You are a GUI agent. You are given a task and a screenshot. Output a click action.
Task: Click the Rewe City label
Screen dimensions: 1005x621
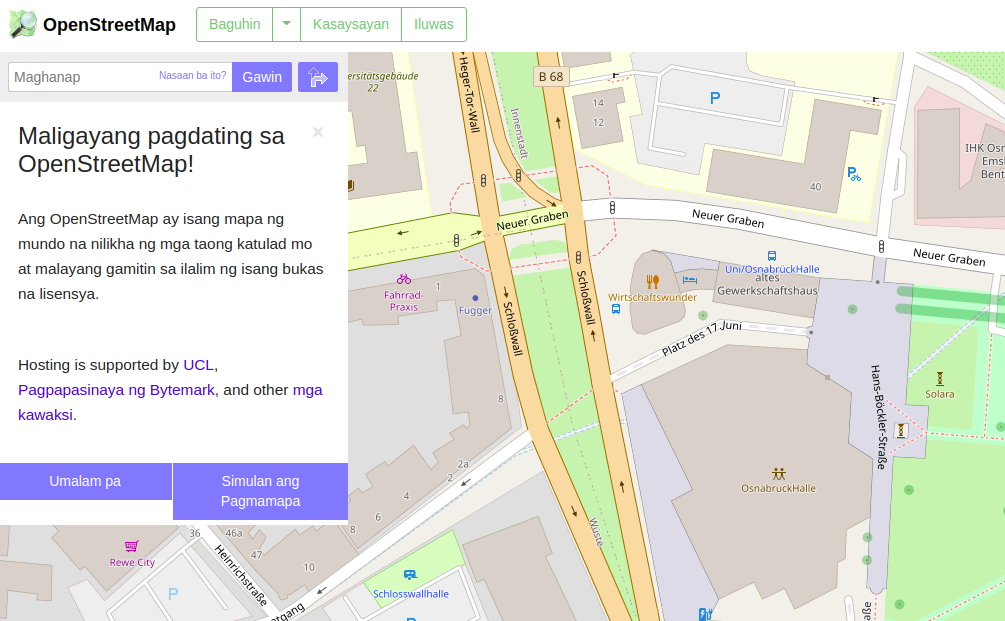tap(132, 563)
